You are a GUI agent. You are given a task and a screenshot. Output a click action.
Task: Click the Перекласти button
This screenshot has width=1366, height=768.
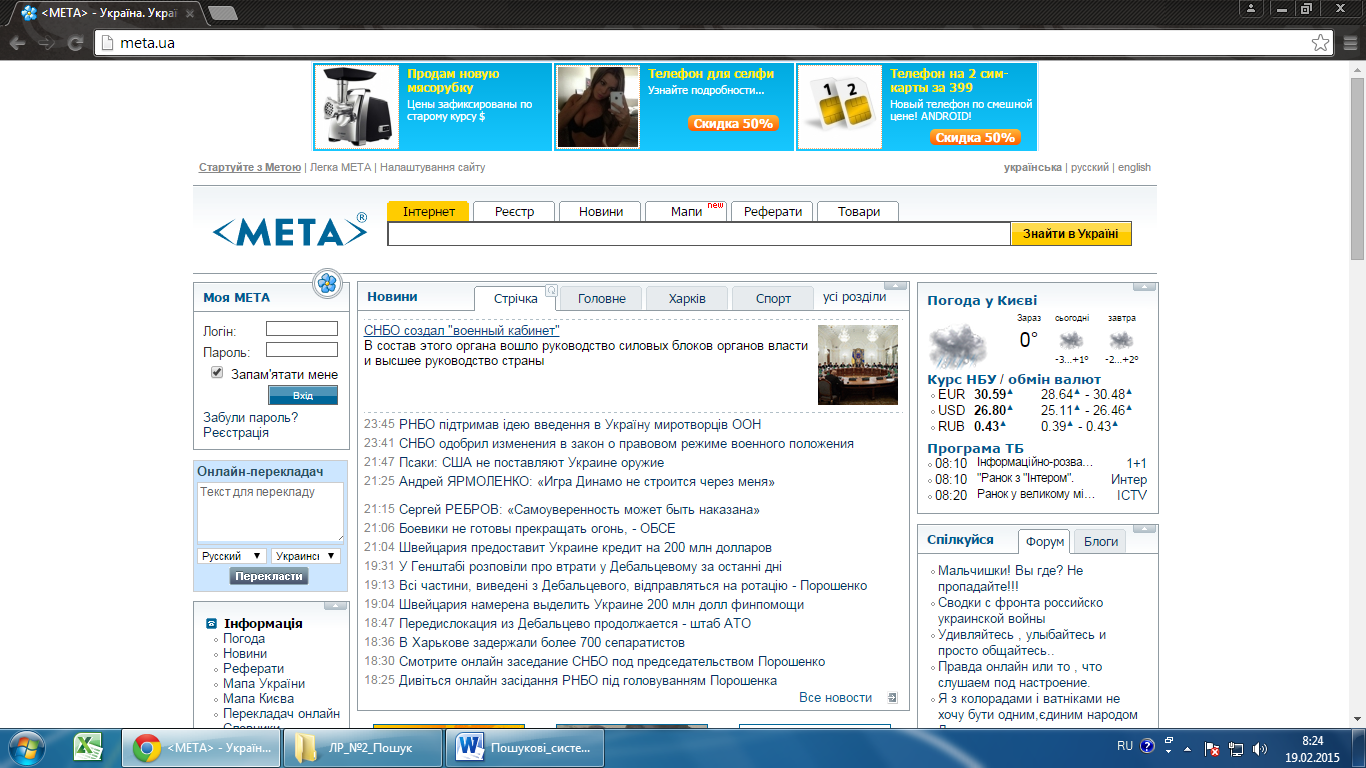pyautogui.click(x=269, y=577)
